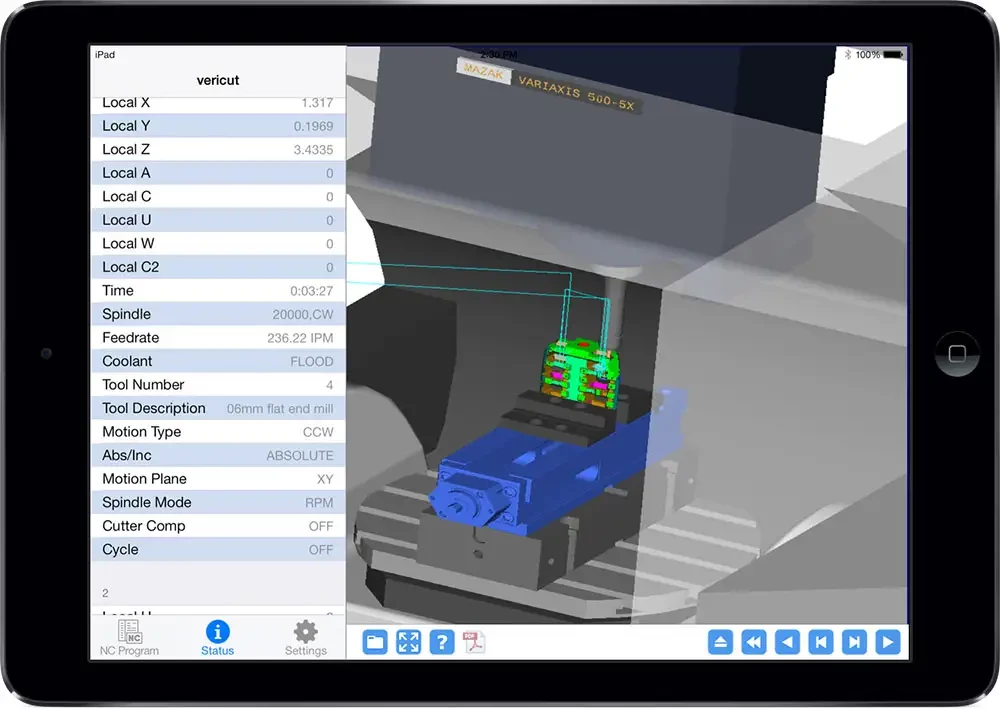The image size is (1000, 710).
Task: Tap the green workpiece in 3D view
Action: (x=579, y=374)
